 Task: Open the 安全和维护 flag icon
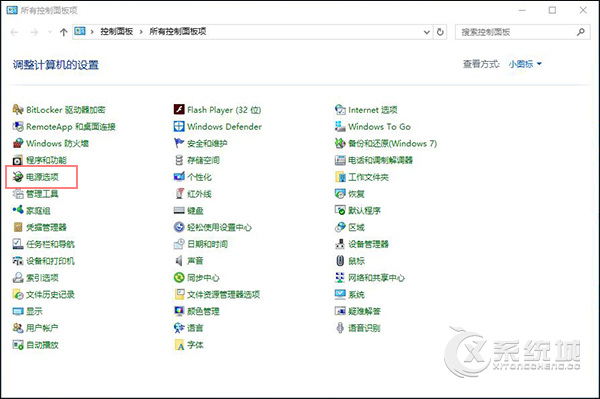[179, 143]
